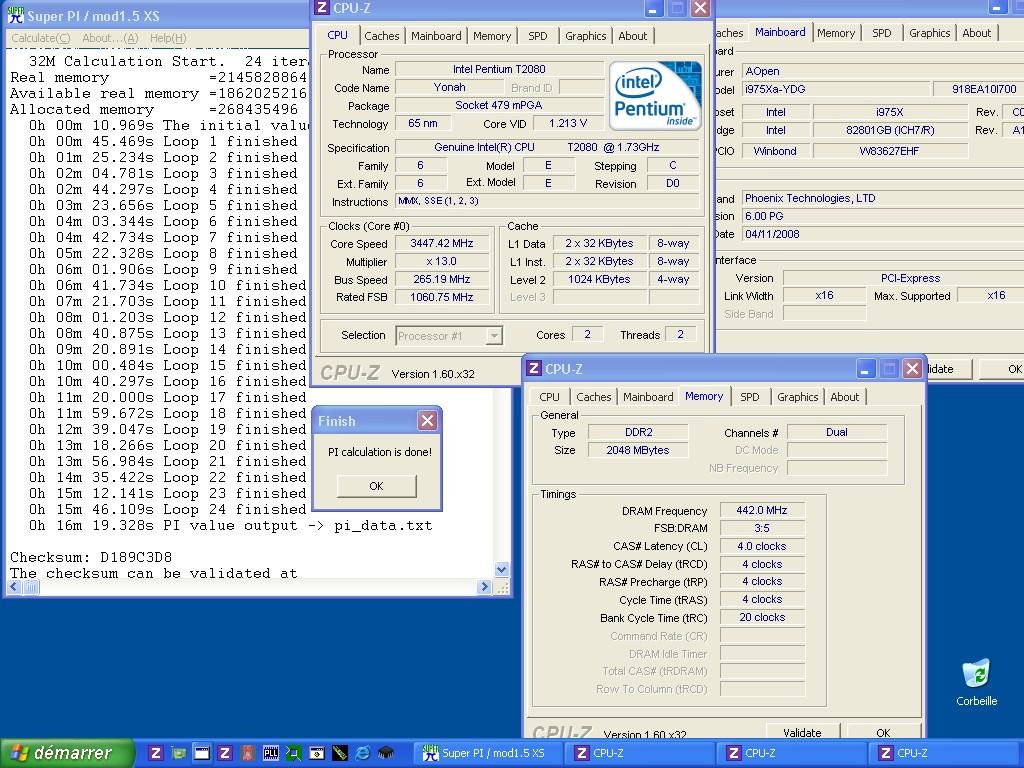The width and height of the screenshot is (1024, 768).
Task: Switch to CPU tab in memory CPU-Z window
Action: [x=549, y=396]
